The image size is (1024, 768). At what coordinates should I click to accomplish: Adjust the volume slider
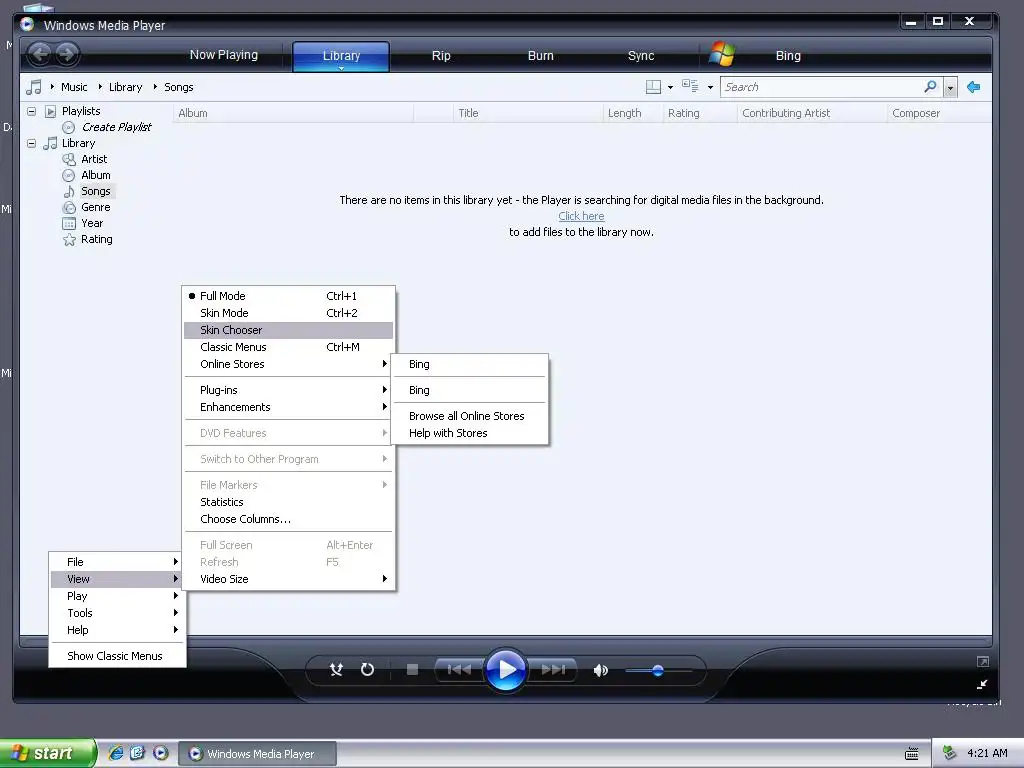pyautogui.click(x=658, y=671)
